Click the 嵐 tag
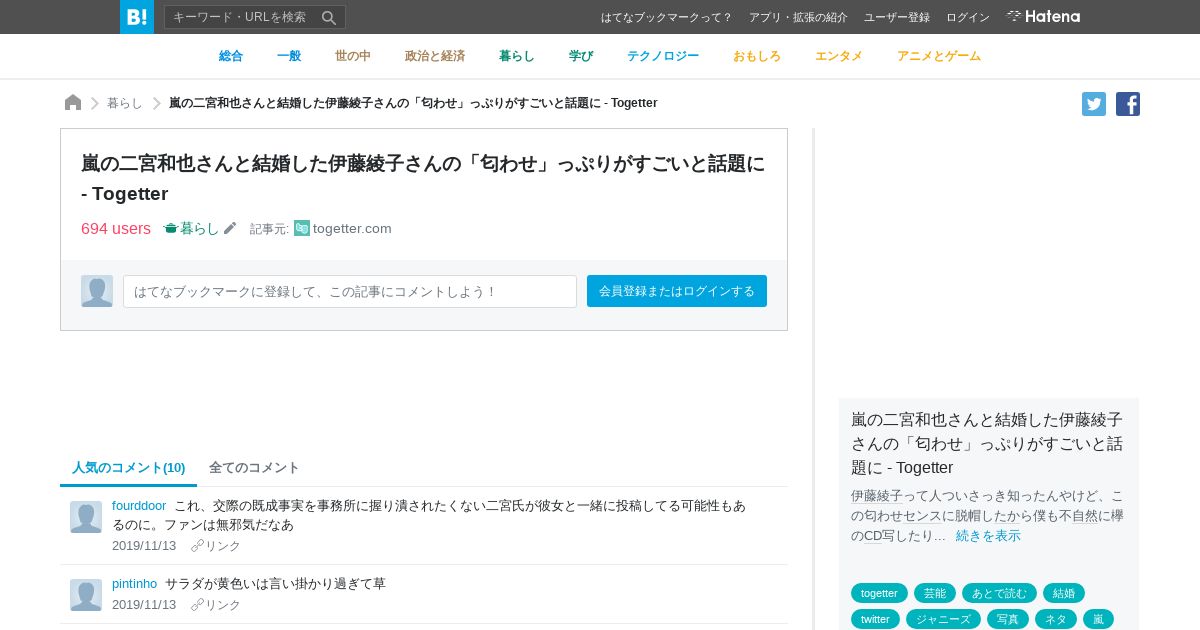Image resolution: width=1200 pixels, height=630 pixels. [1098, 619]
